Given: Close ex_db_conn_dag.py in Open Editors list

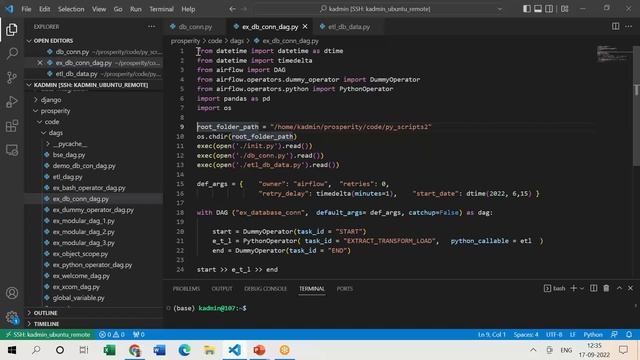Looking at the screenshot, I should (x=40, y=63).
